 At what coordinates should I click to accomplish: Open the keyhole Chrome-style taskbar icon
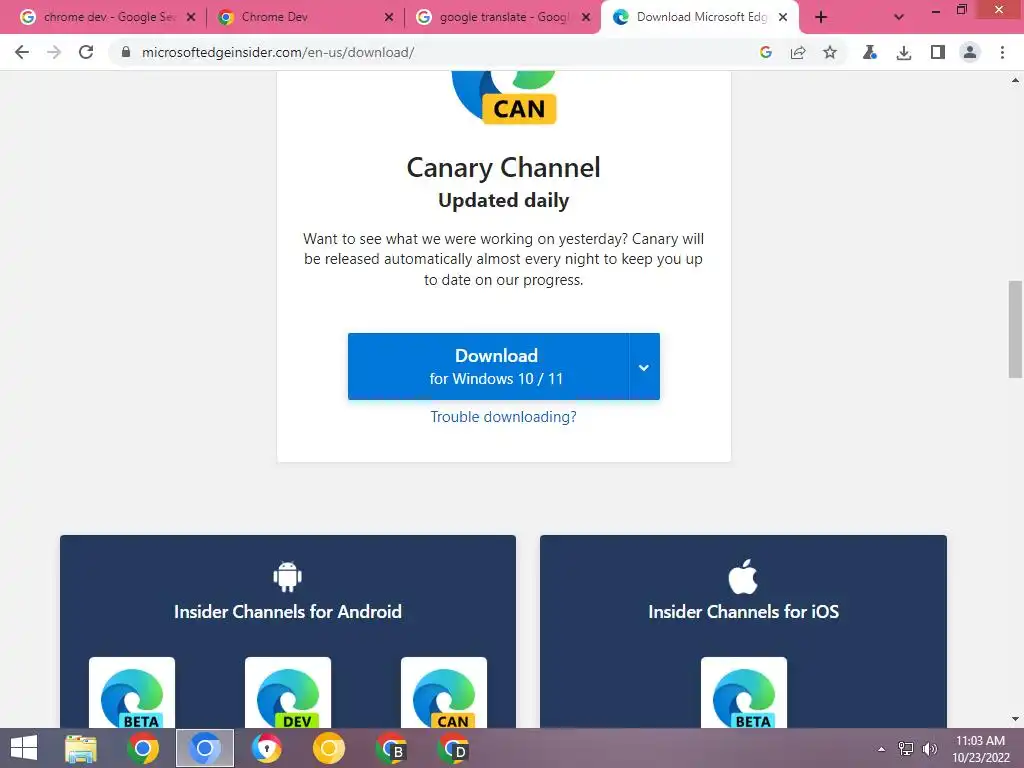point(266,748)
